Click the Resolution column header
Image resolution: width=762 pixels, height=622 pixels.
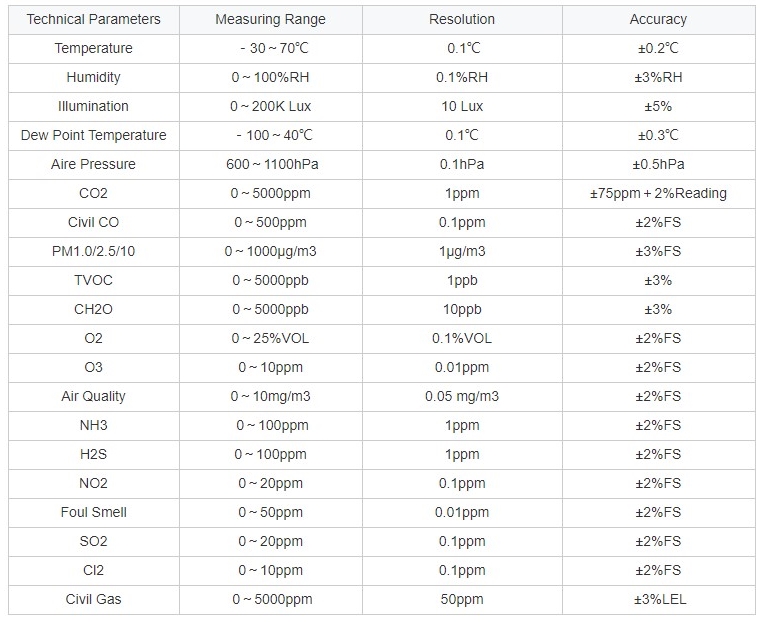click(x=463, y=19)
